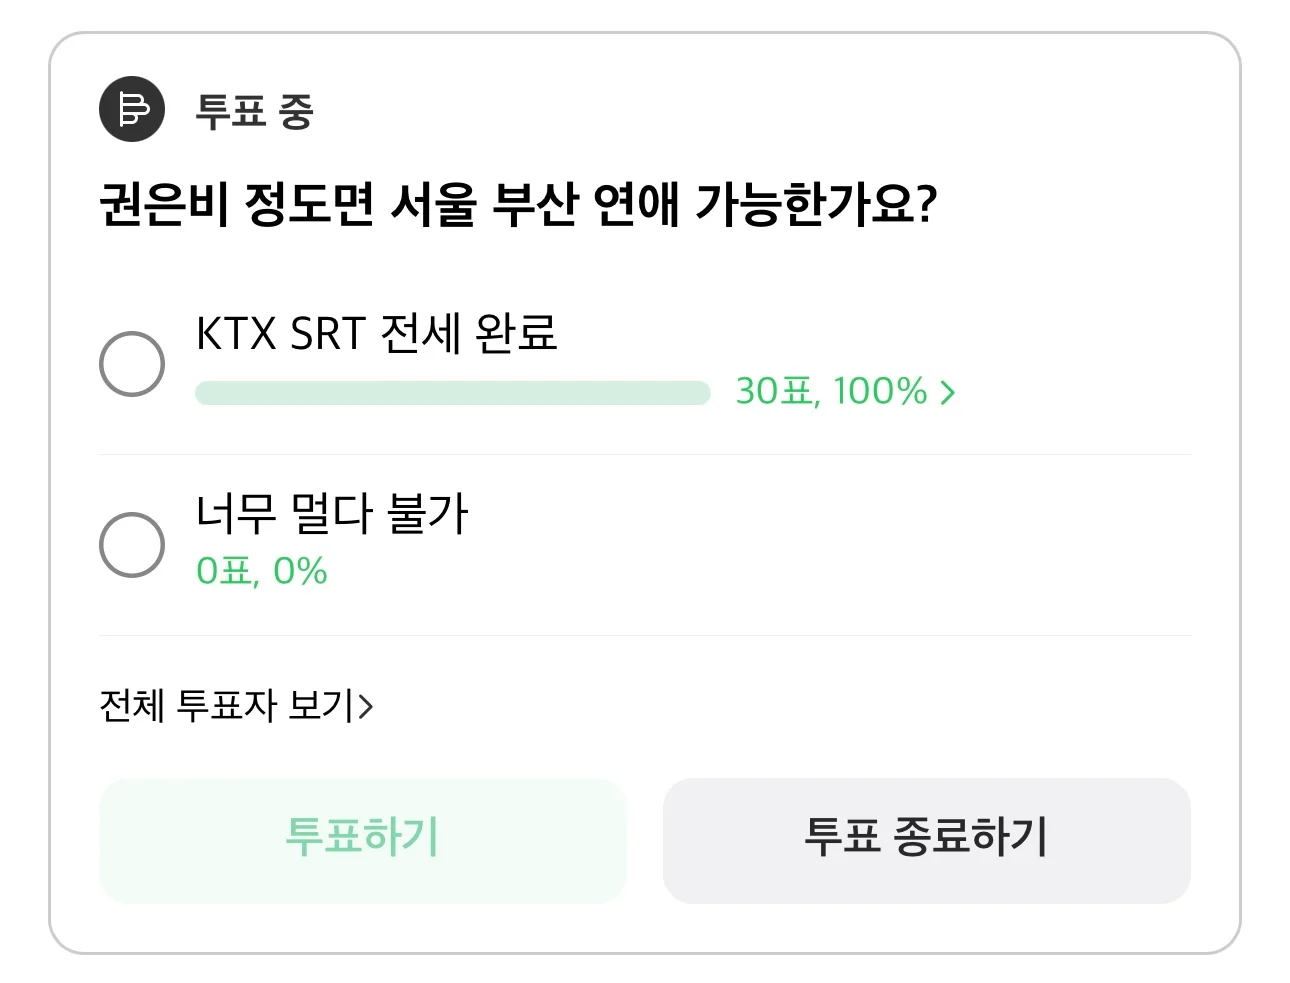Open 전체 투표자 보기 link
The height and width of the screenshot is (983, 1290).
click(x=226, y=706)
